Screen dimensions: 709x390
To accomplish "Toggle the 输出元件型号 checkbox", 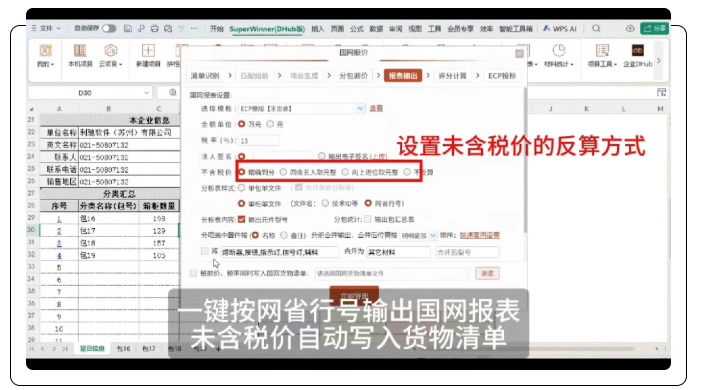I will tap(241, 219).
